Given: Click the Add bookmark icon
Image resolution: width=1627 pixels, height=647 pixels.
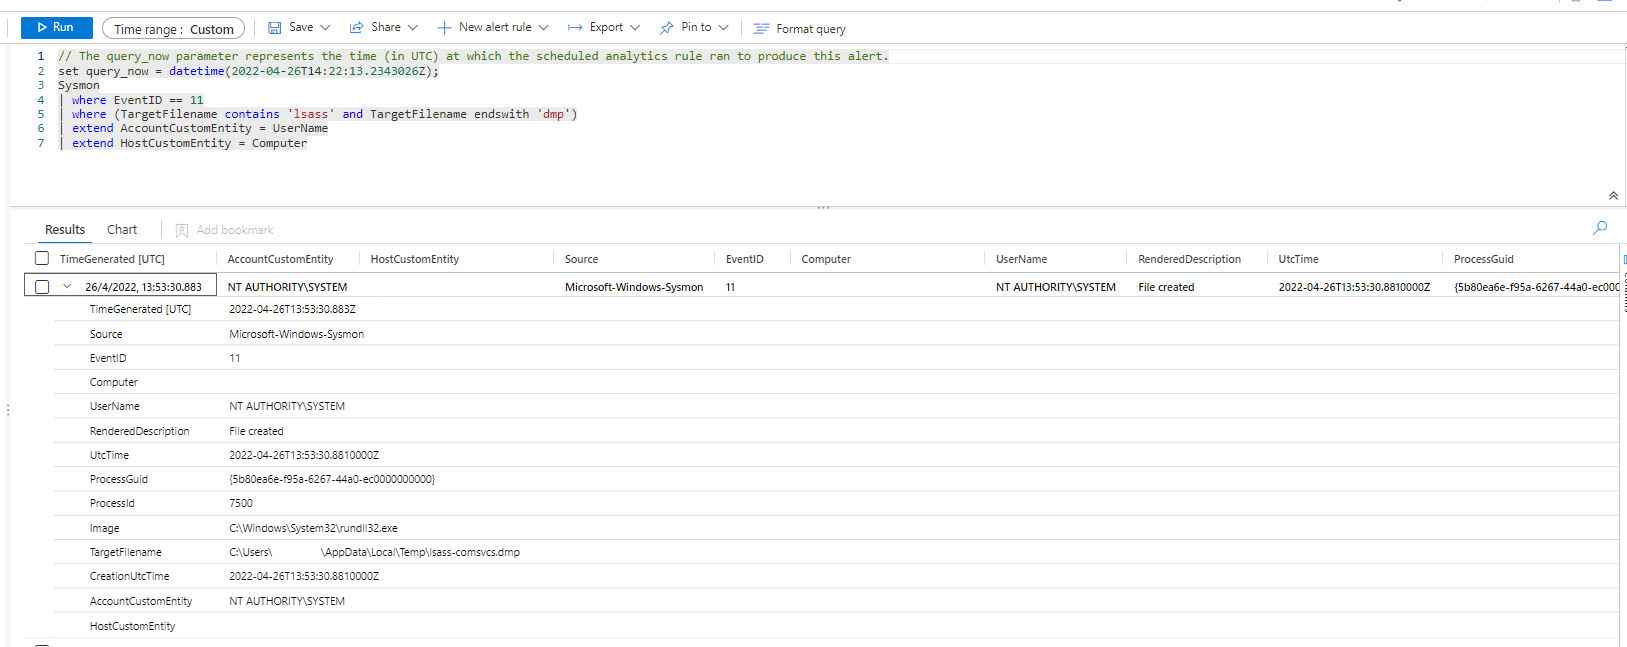Looking at the screenshot, I should [x=182, y=230].
